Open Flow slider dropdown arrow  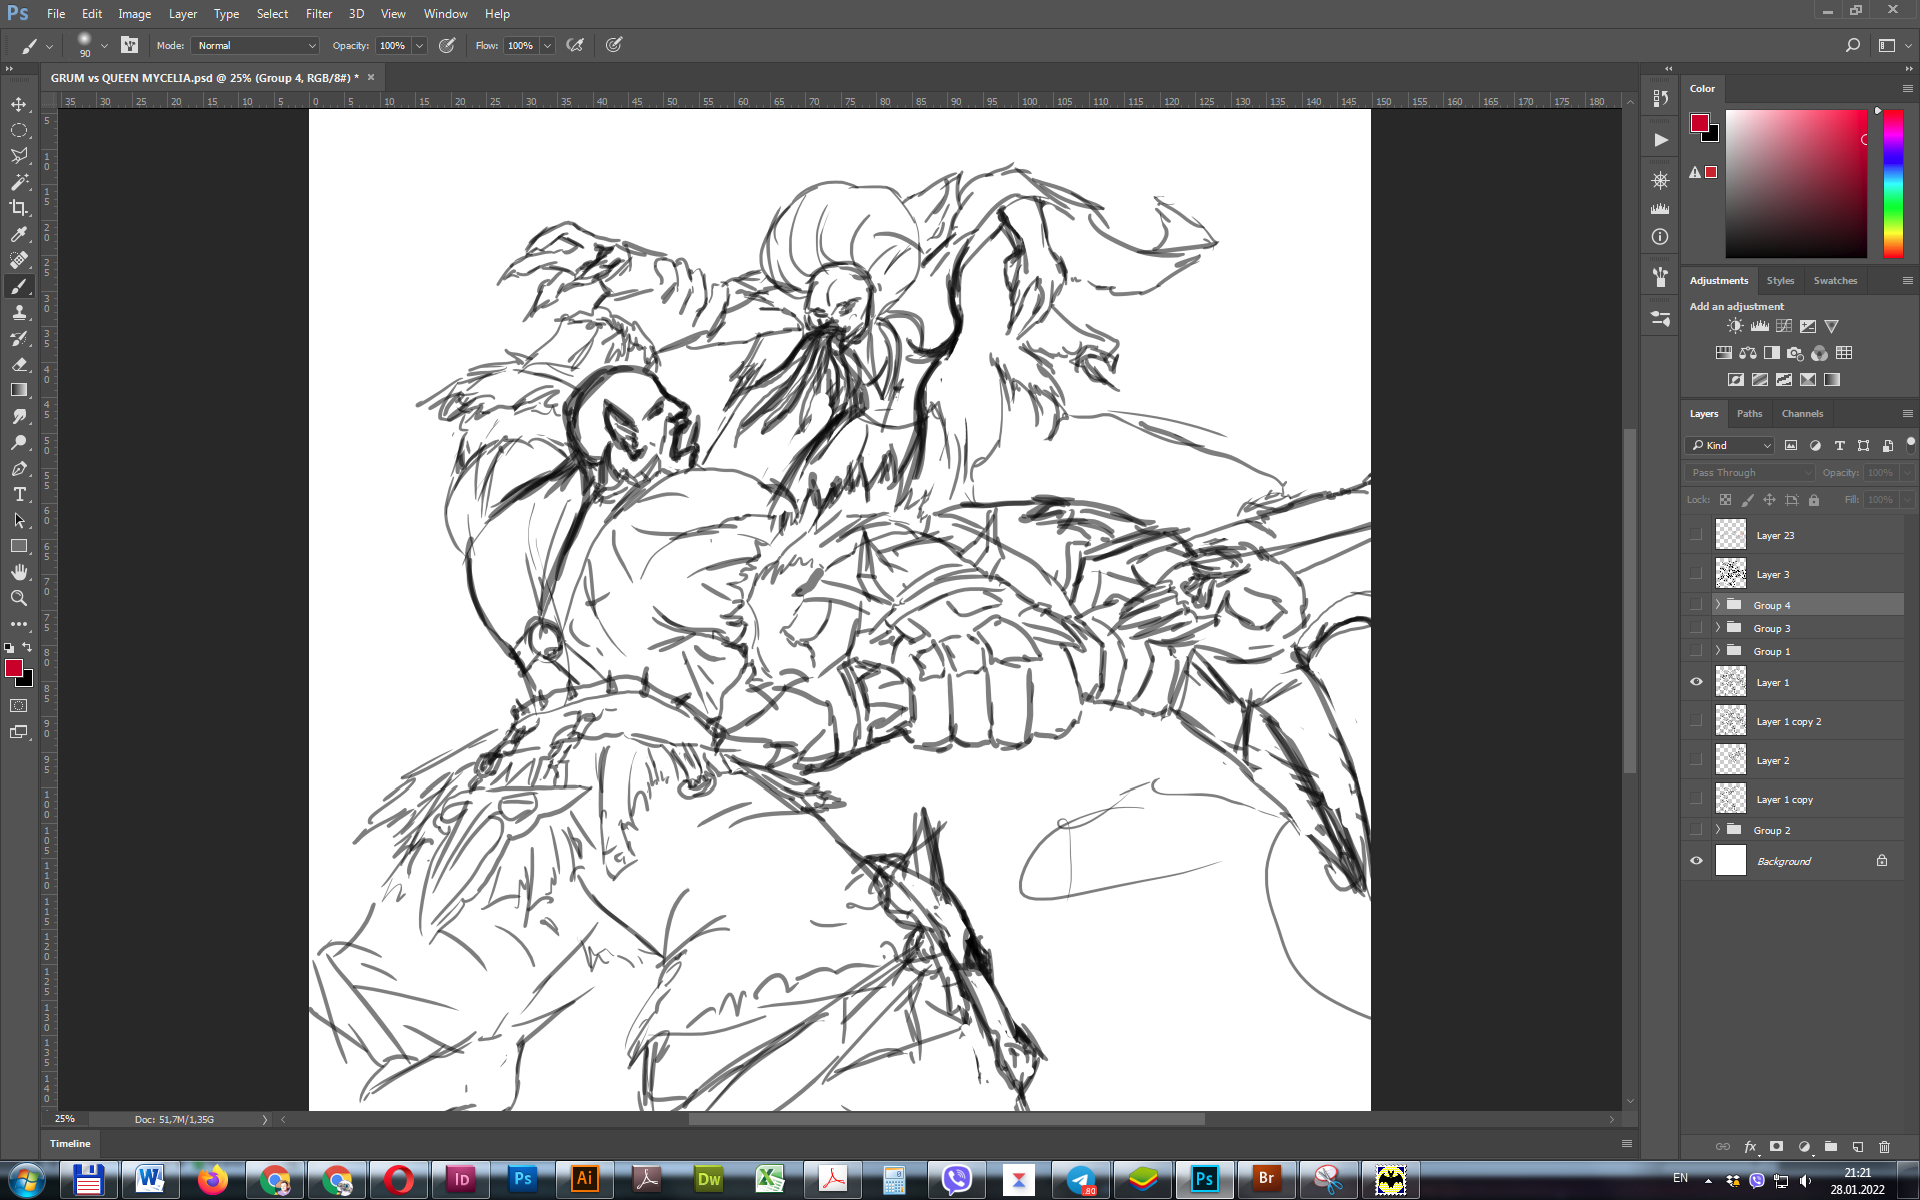(x=547, y=45)
